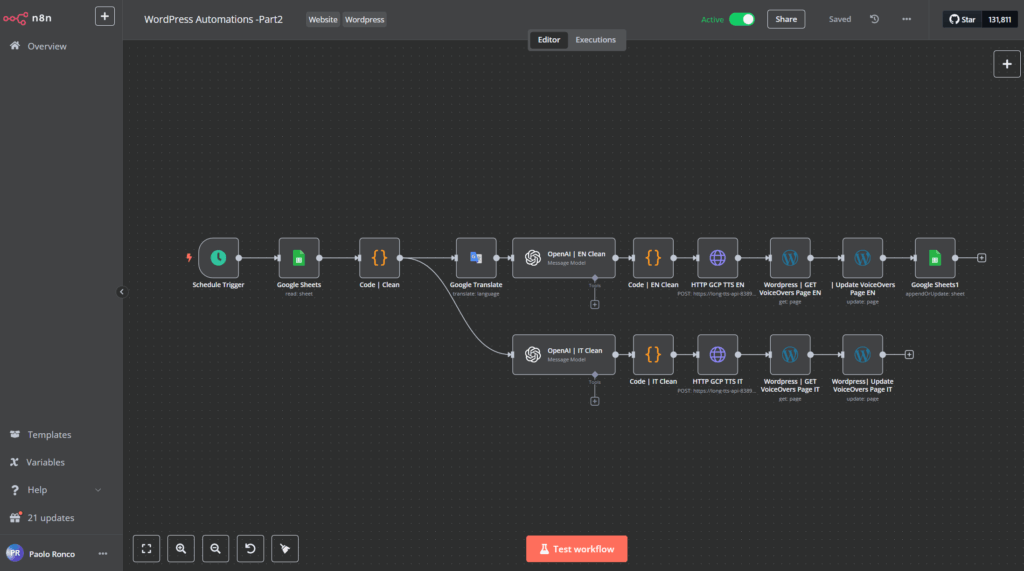Edit the workflow name WordPress Automations -Part2
This screenshot has height=571, width=1024.
click(x=214, y=20)
